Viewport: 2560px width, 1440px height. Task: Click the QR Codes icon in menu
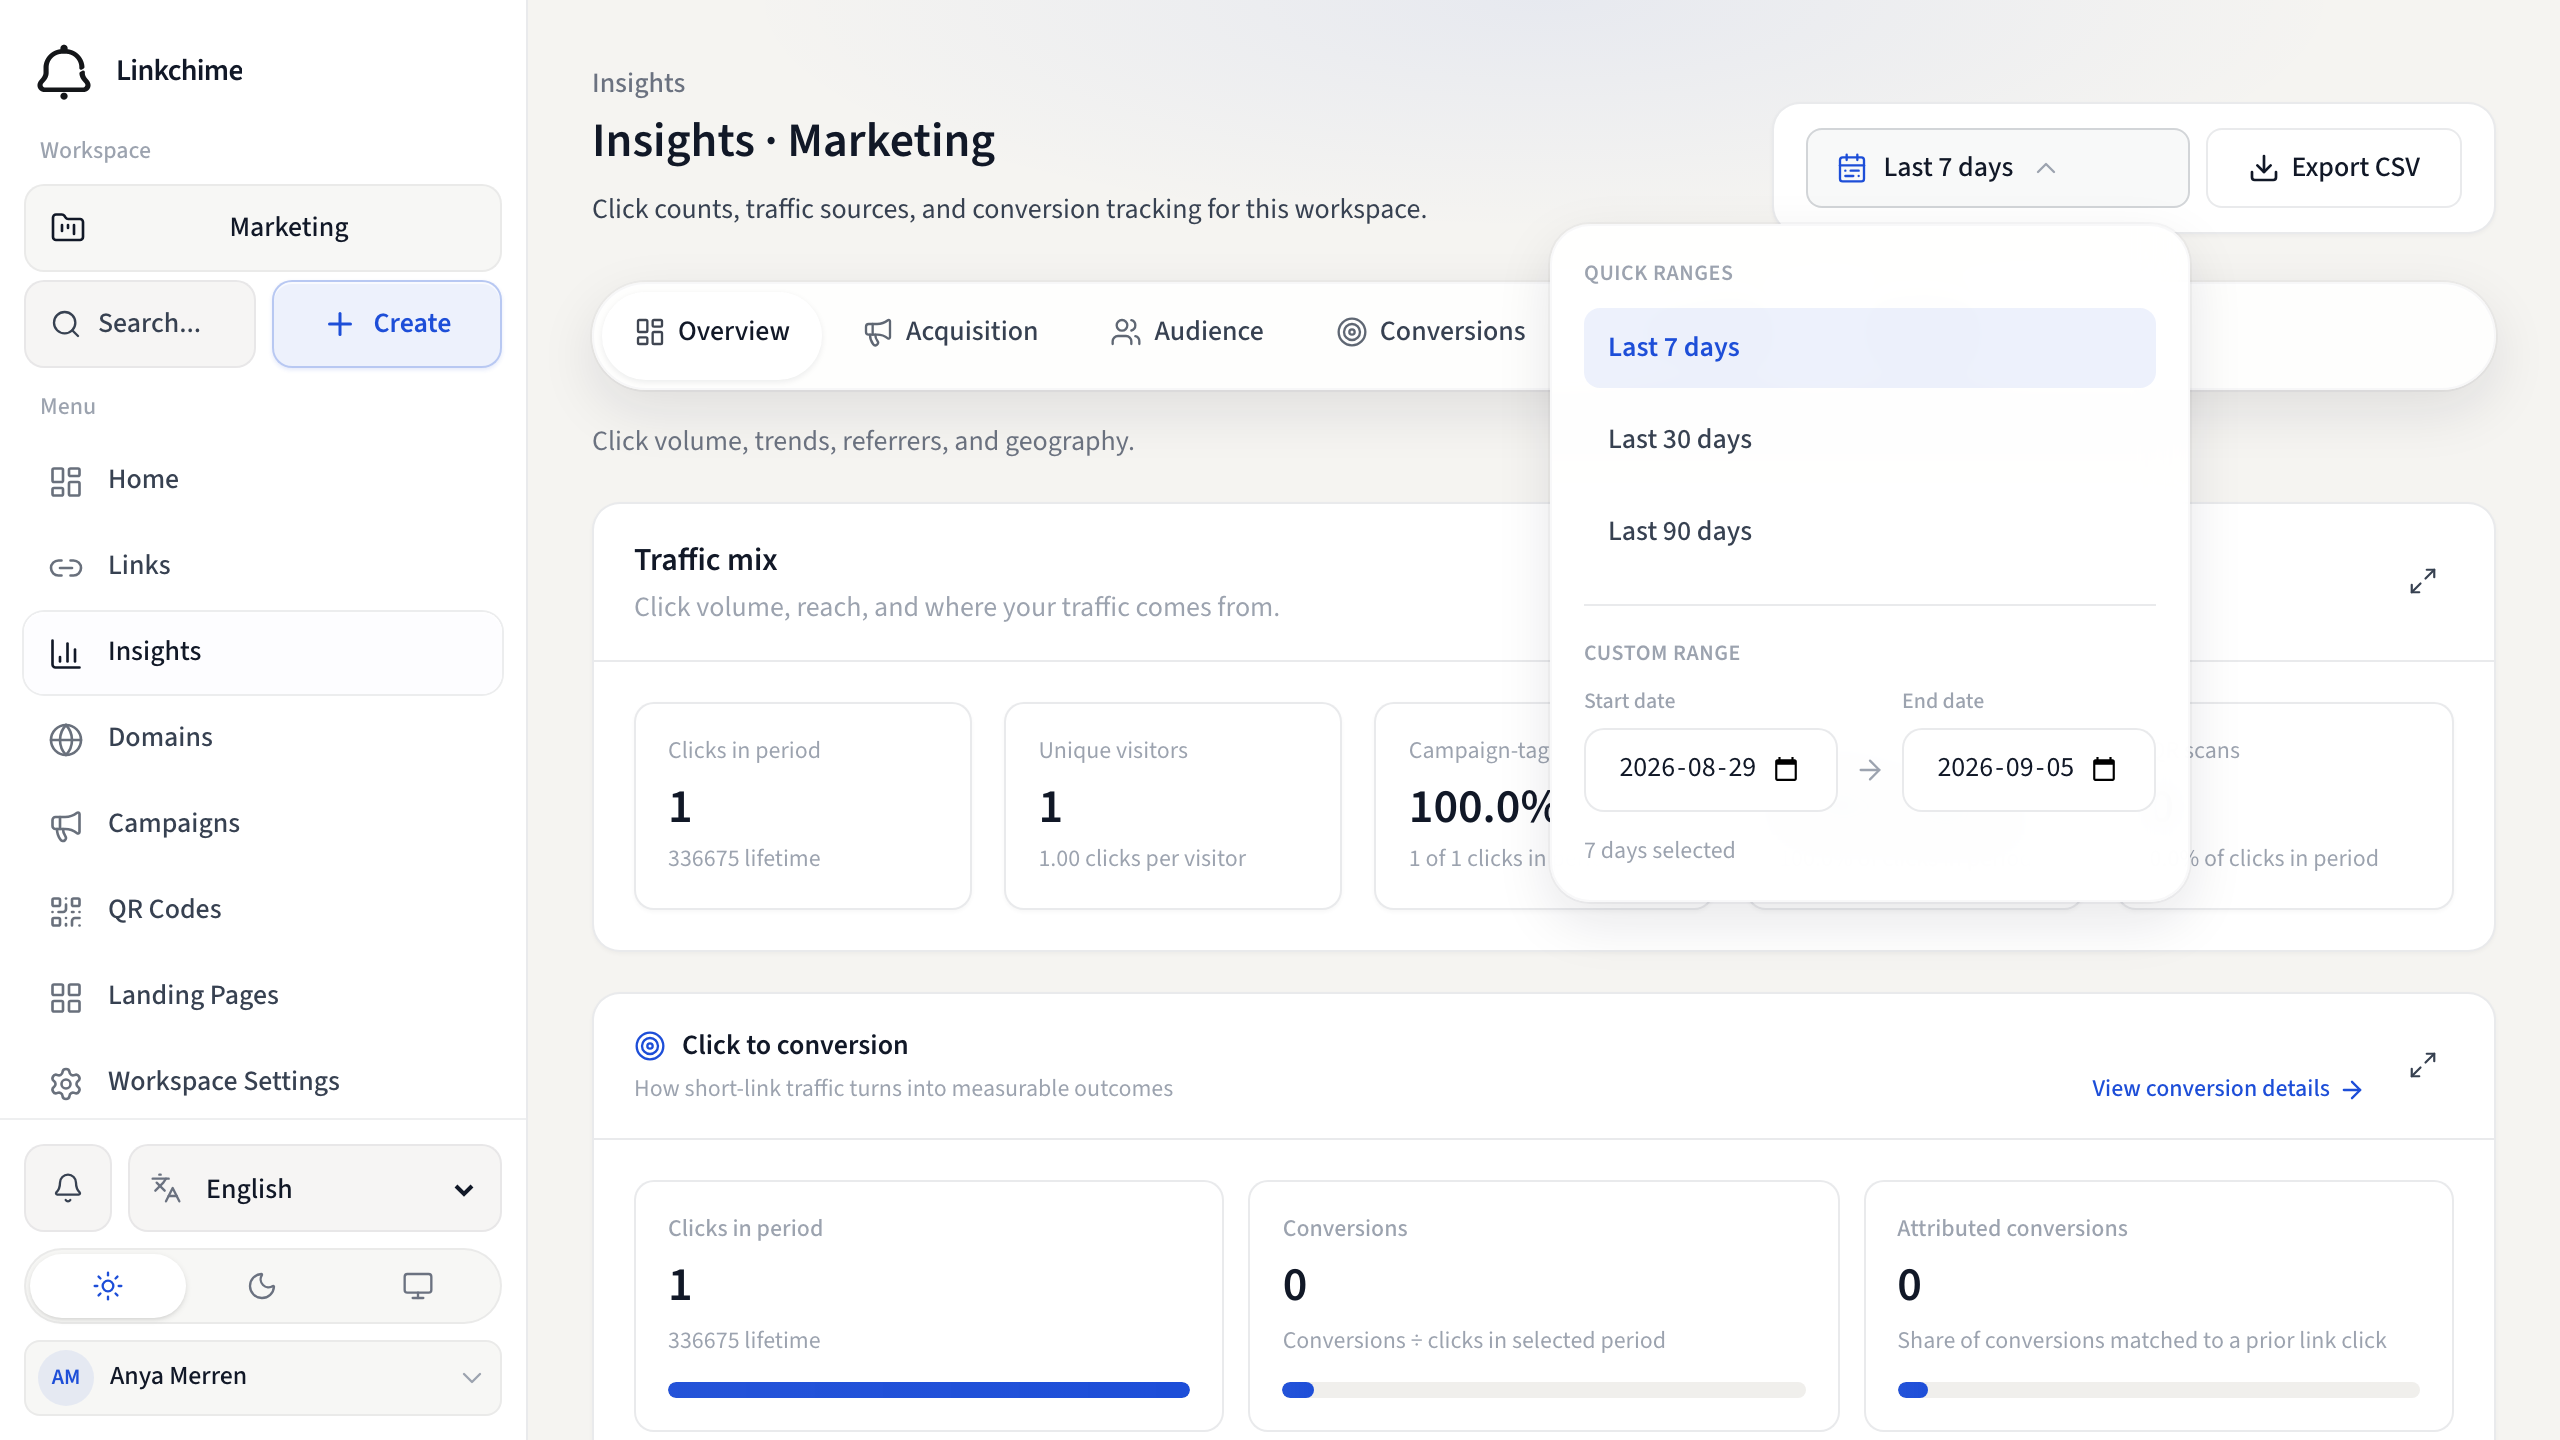tap(66, 910)
